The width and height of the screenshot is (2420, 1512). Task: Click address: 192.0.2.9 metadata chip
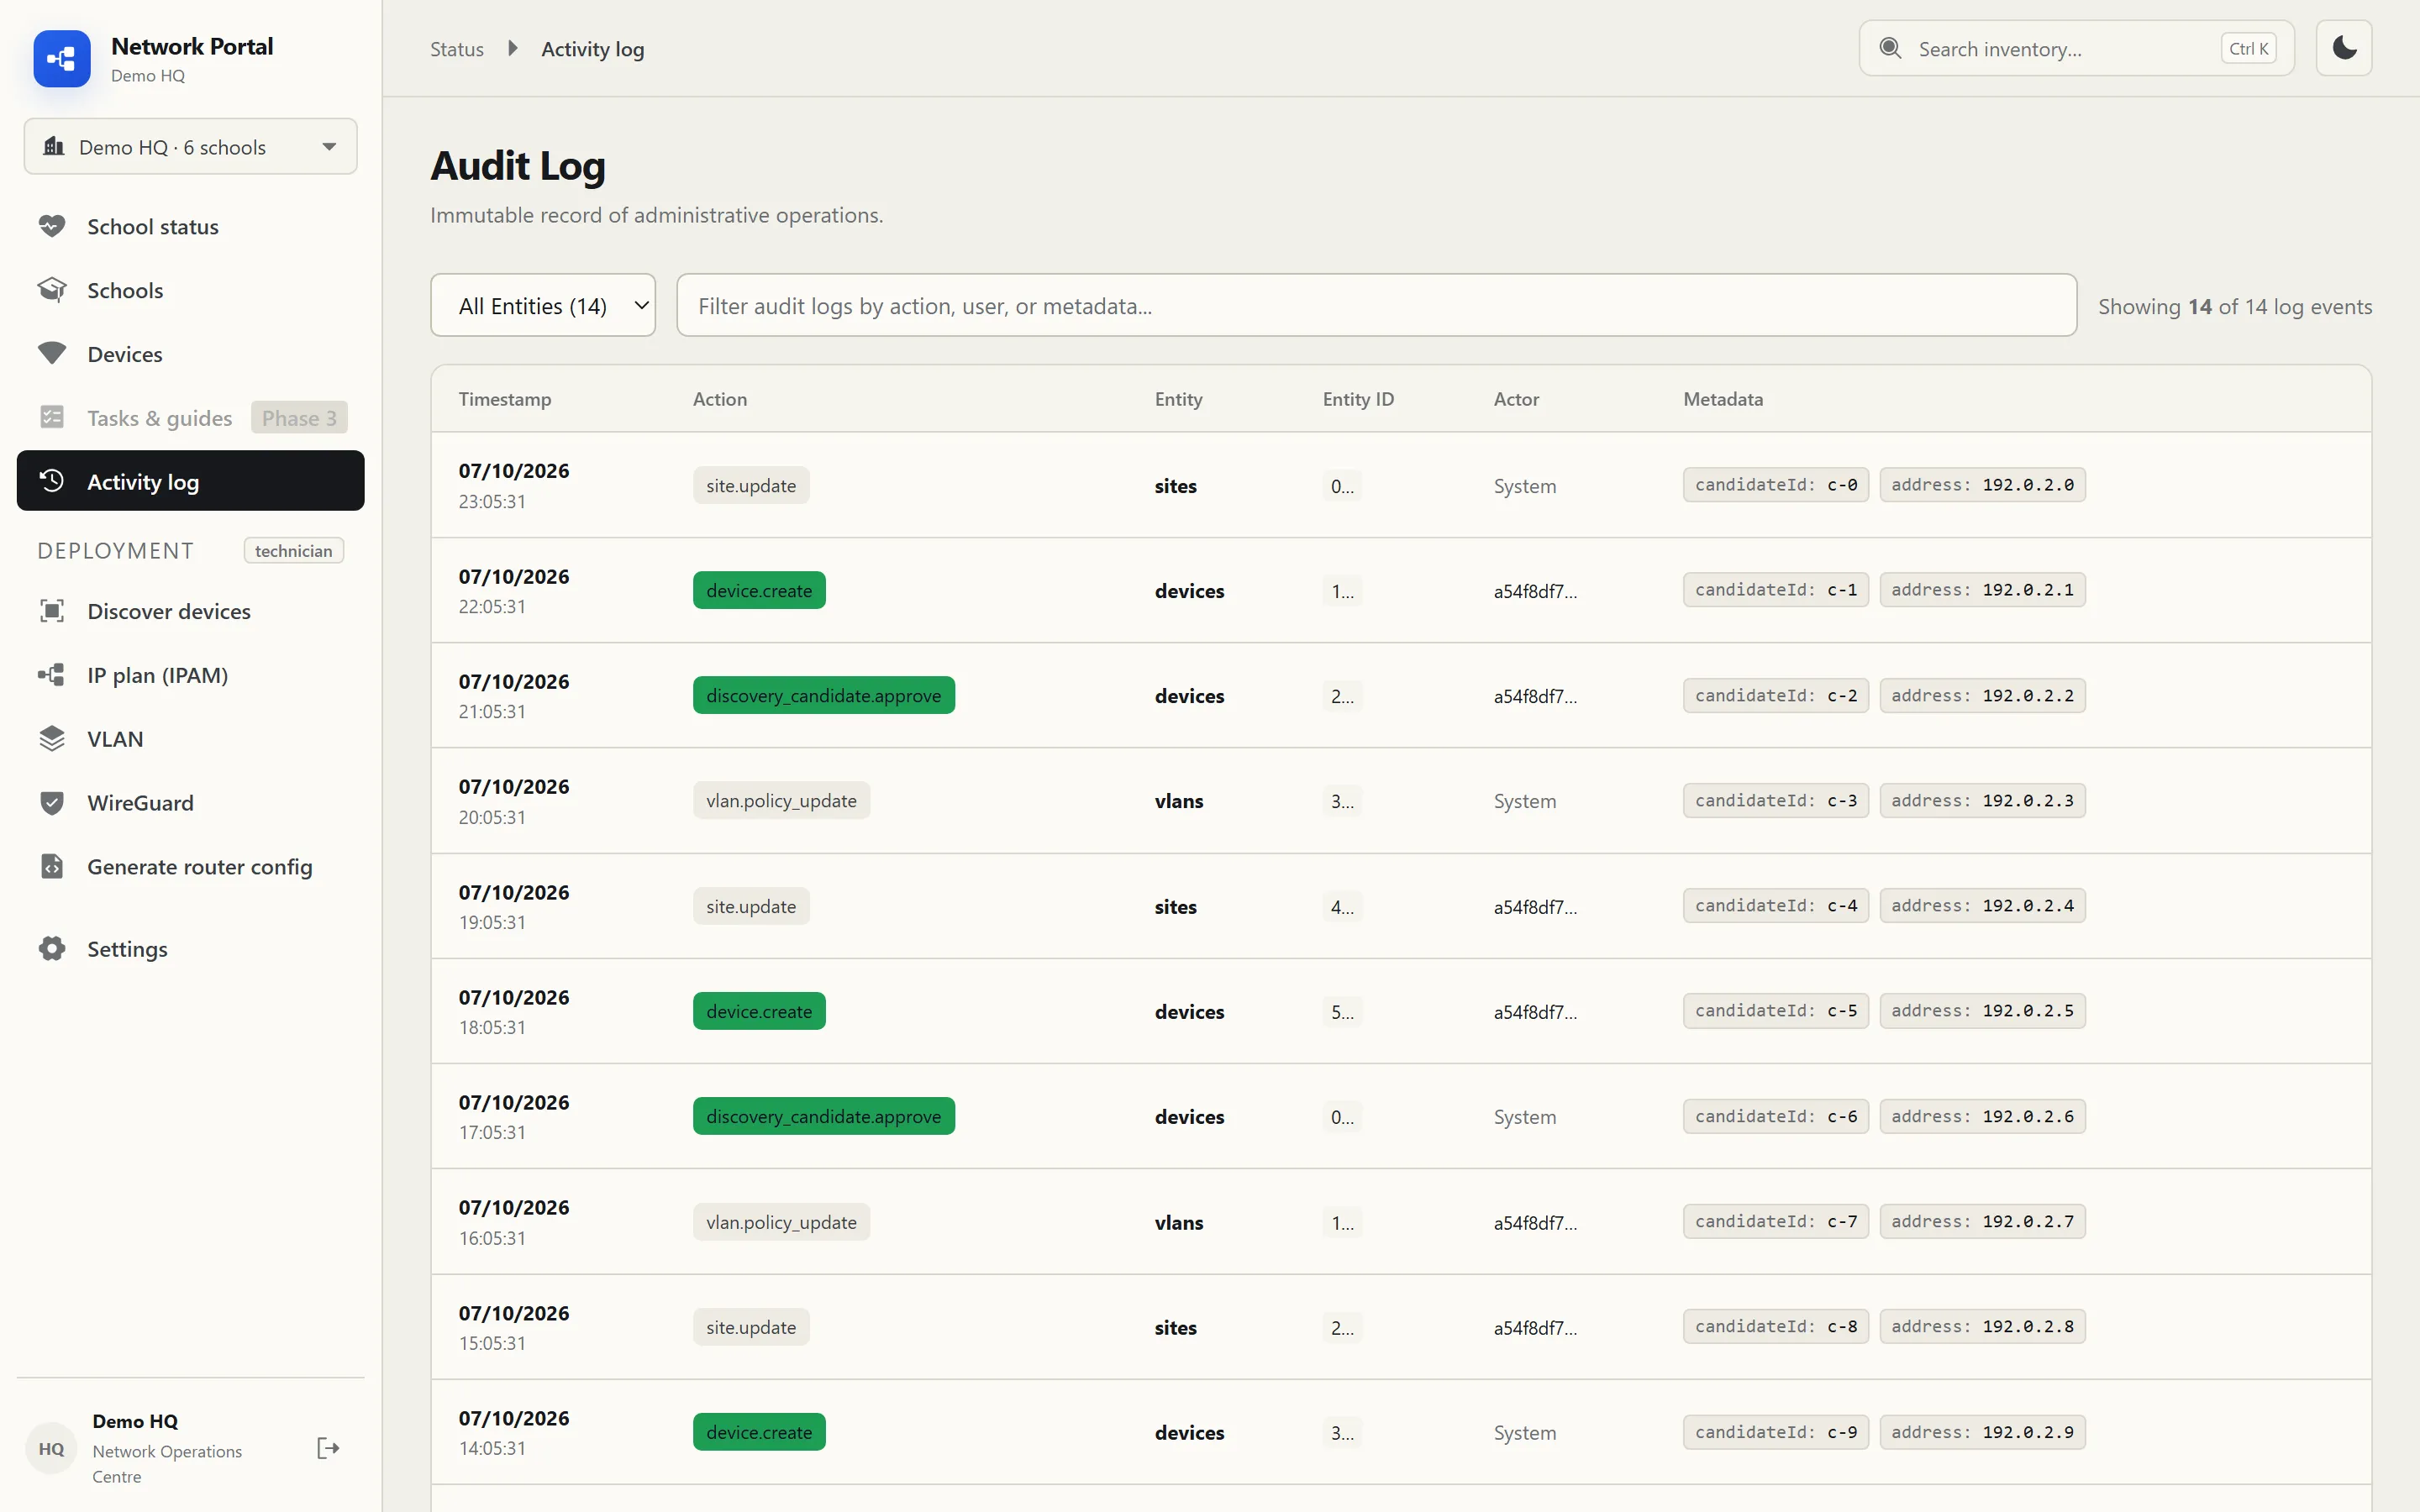coord(1982,1433)
